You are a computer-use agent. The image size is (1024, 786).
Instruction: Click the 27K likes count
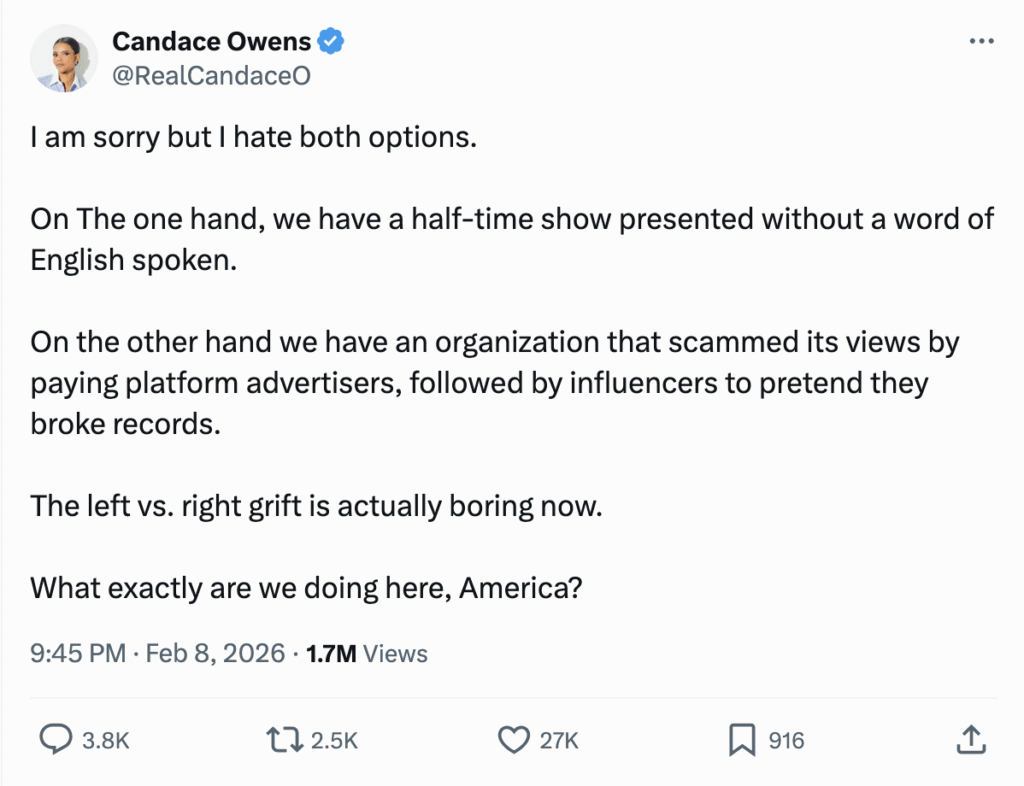pos(559,741)
